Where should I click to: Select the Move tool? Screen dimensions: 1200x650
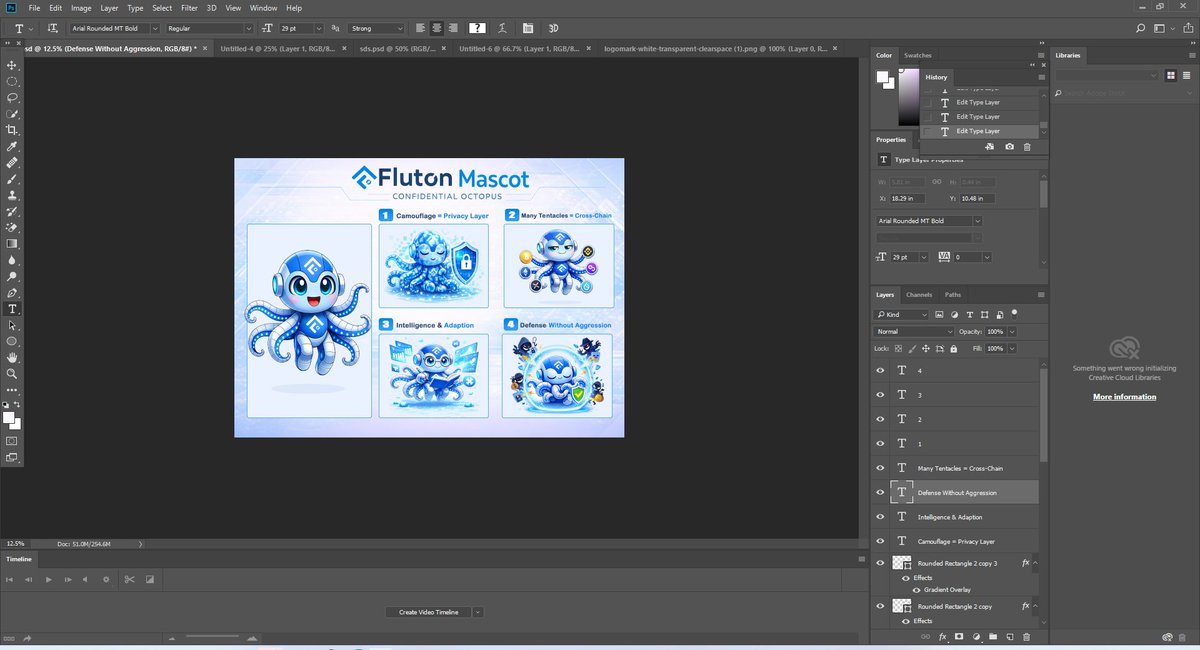12,65
